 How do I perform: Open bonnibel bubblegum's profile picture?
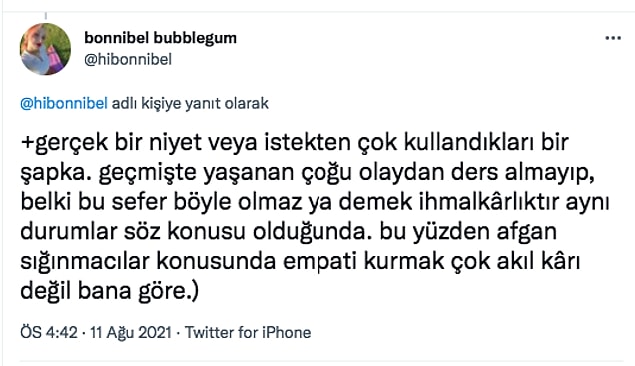45,49
